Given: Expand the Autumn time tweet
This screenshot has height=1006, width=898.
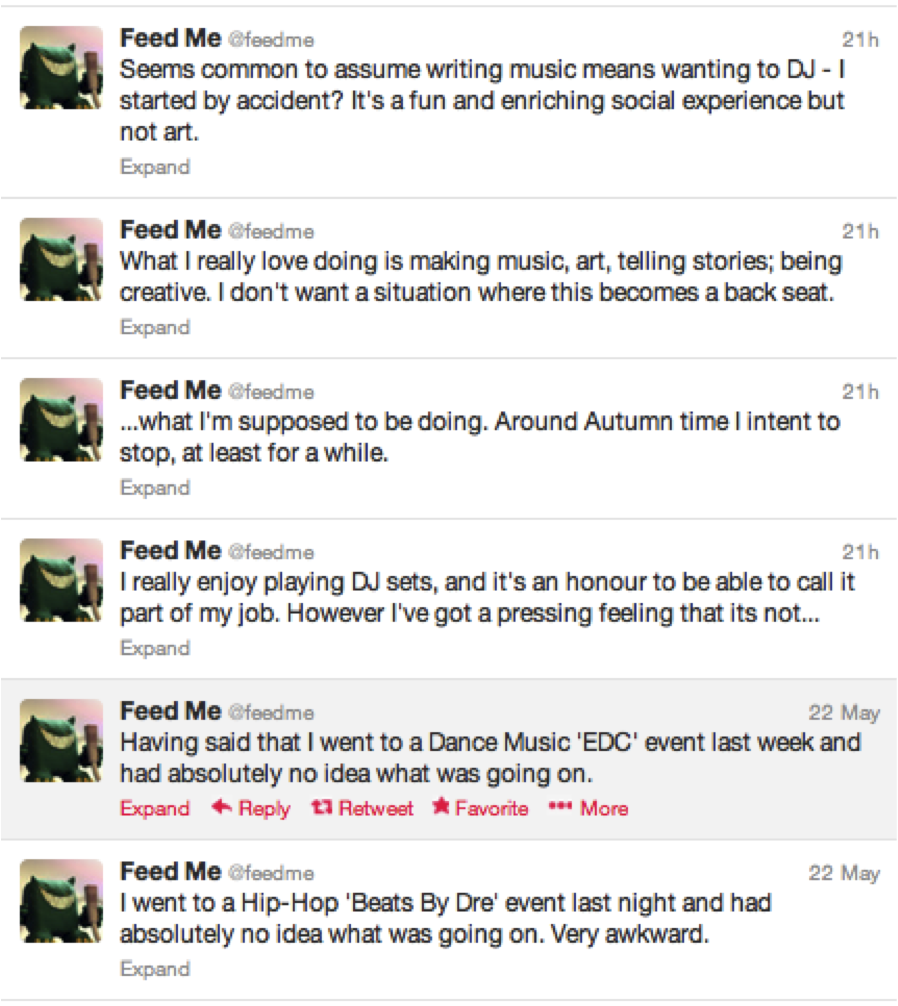Looking at the screenshot, I should pyautogui.click(x=155, y=488).
